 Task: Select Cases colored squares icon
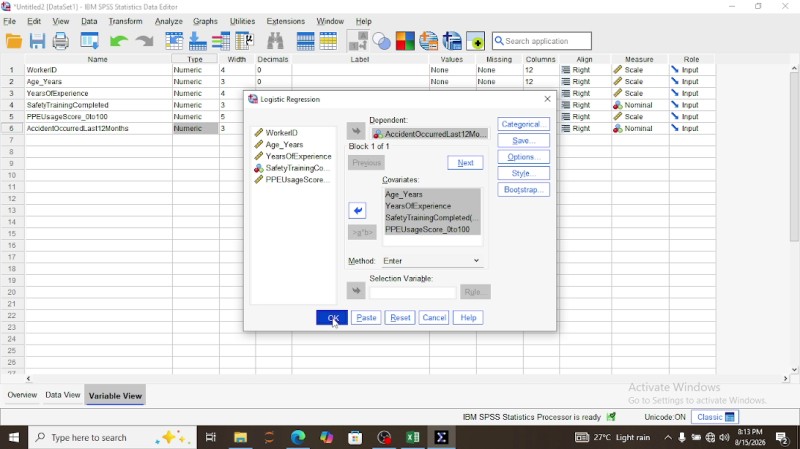[405, 41]
